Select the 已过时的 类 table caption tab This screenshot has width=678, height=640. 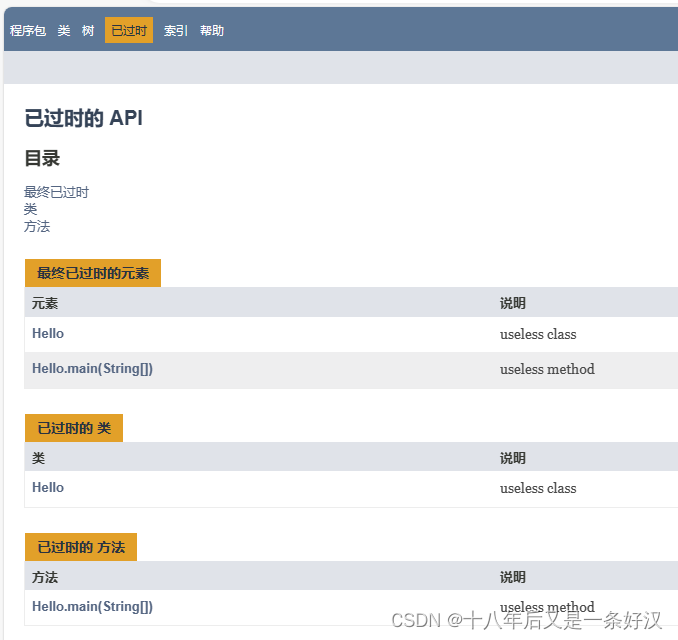pyautogui.click(x=74, y=428)
